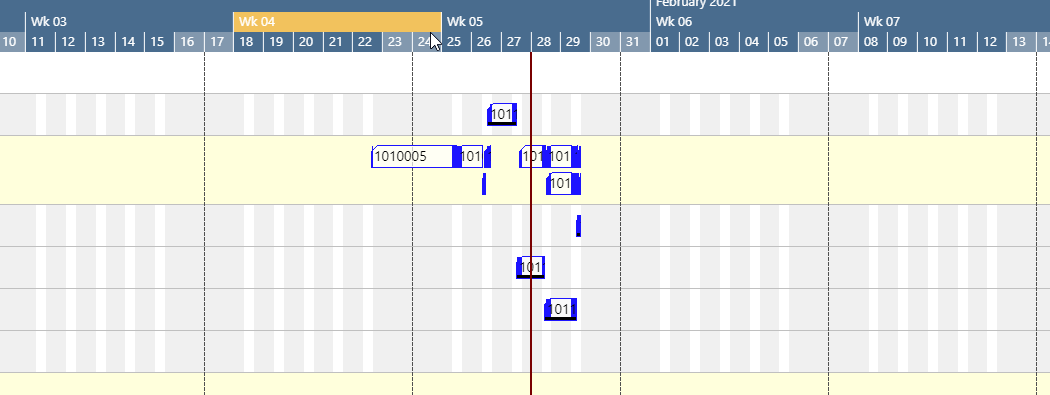This screenshot has height=395, width=1050.
Task: Click day 18 in the date header
Action: 248,42
